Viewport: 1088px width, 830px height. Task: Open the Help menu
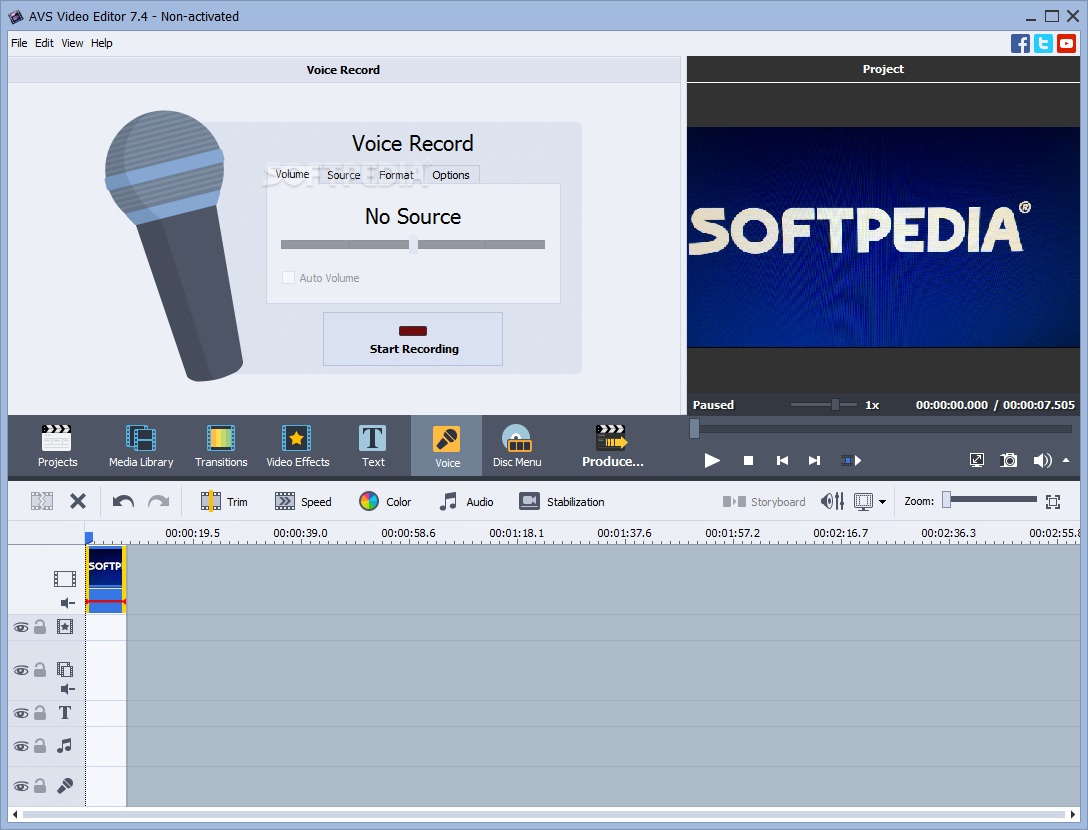(x=101, y=43)
